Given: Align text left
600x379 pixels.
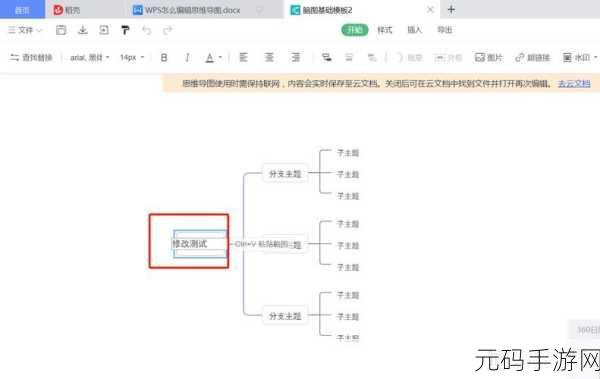Looking at the screenshot, I should (x=243, y=57).
